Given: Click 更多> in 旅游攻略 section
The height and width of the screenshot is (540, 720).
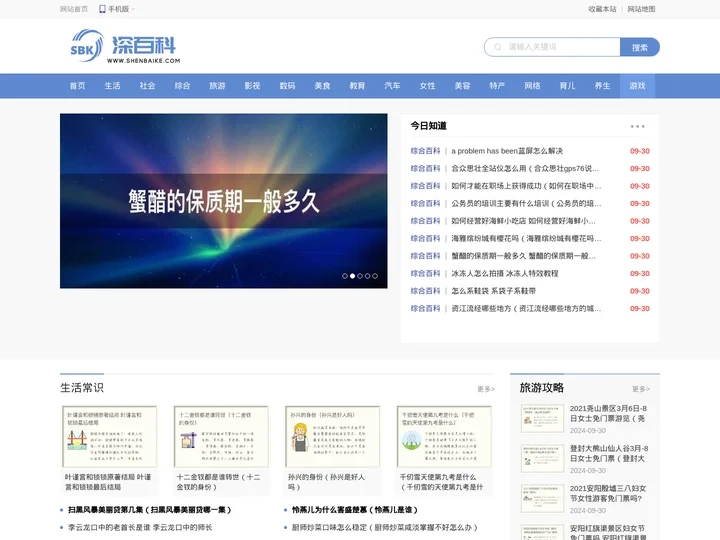Looking at the screenshot, I should [641, 389].
